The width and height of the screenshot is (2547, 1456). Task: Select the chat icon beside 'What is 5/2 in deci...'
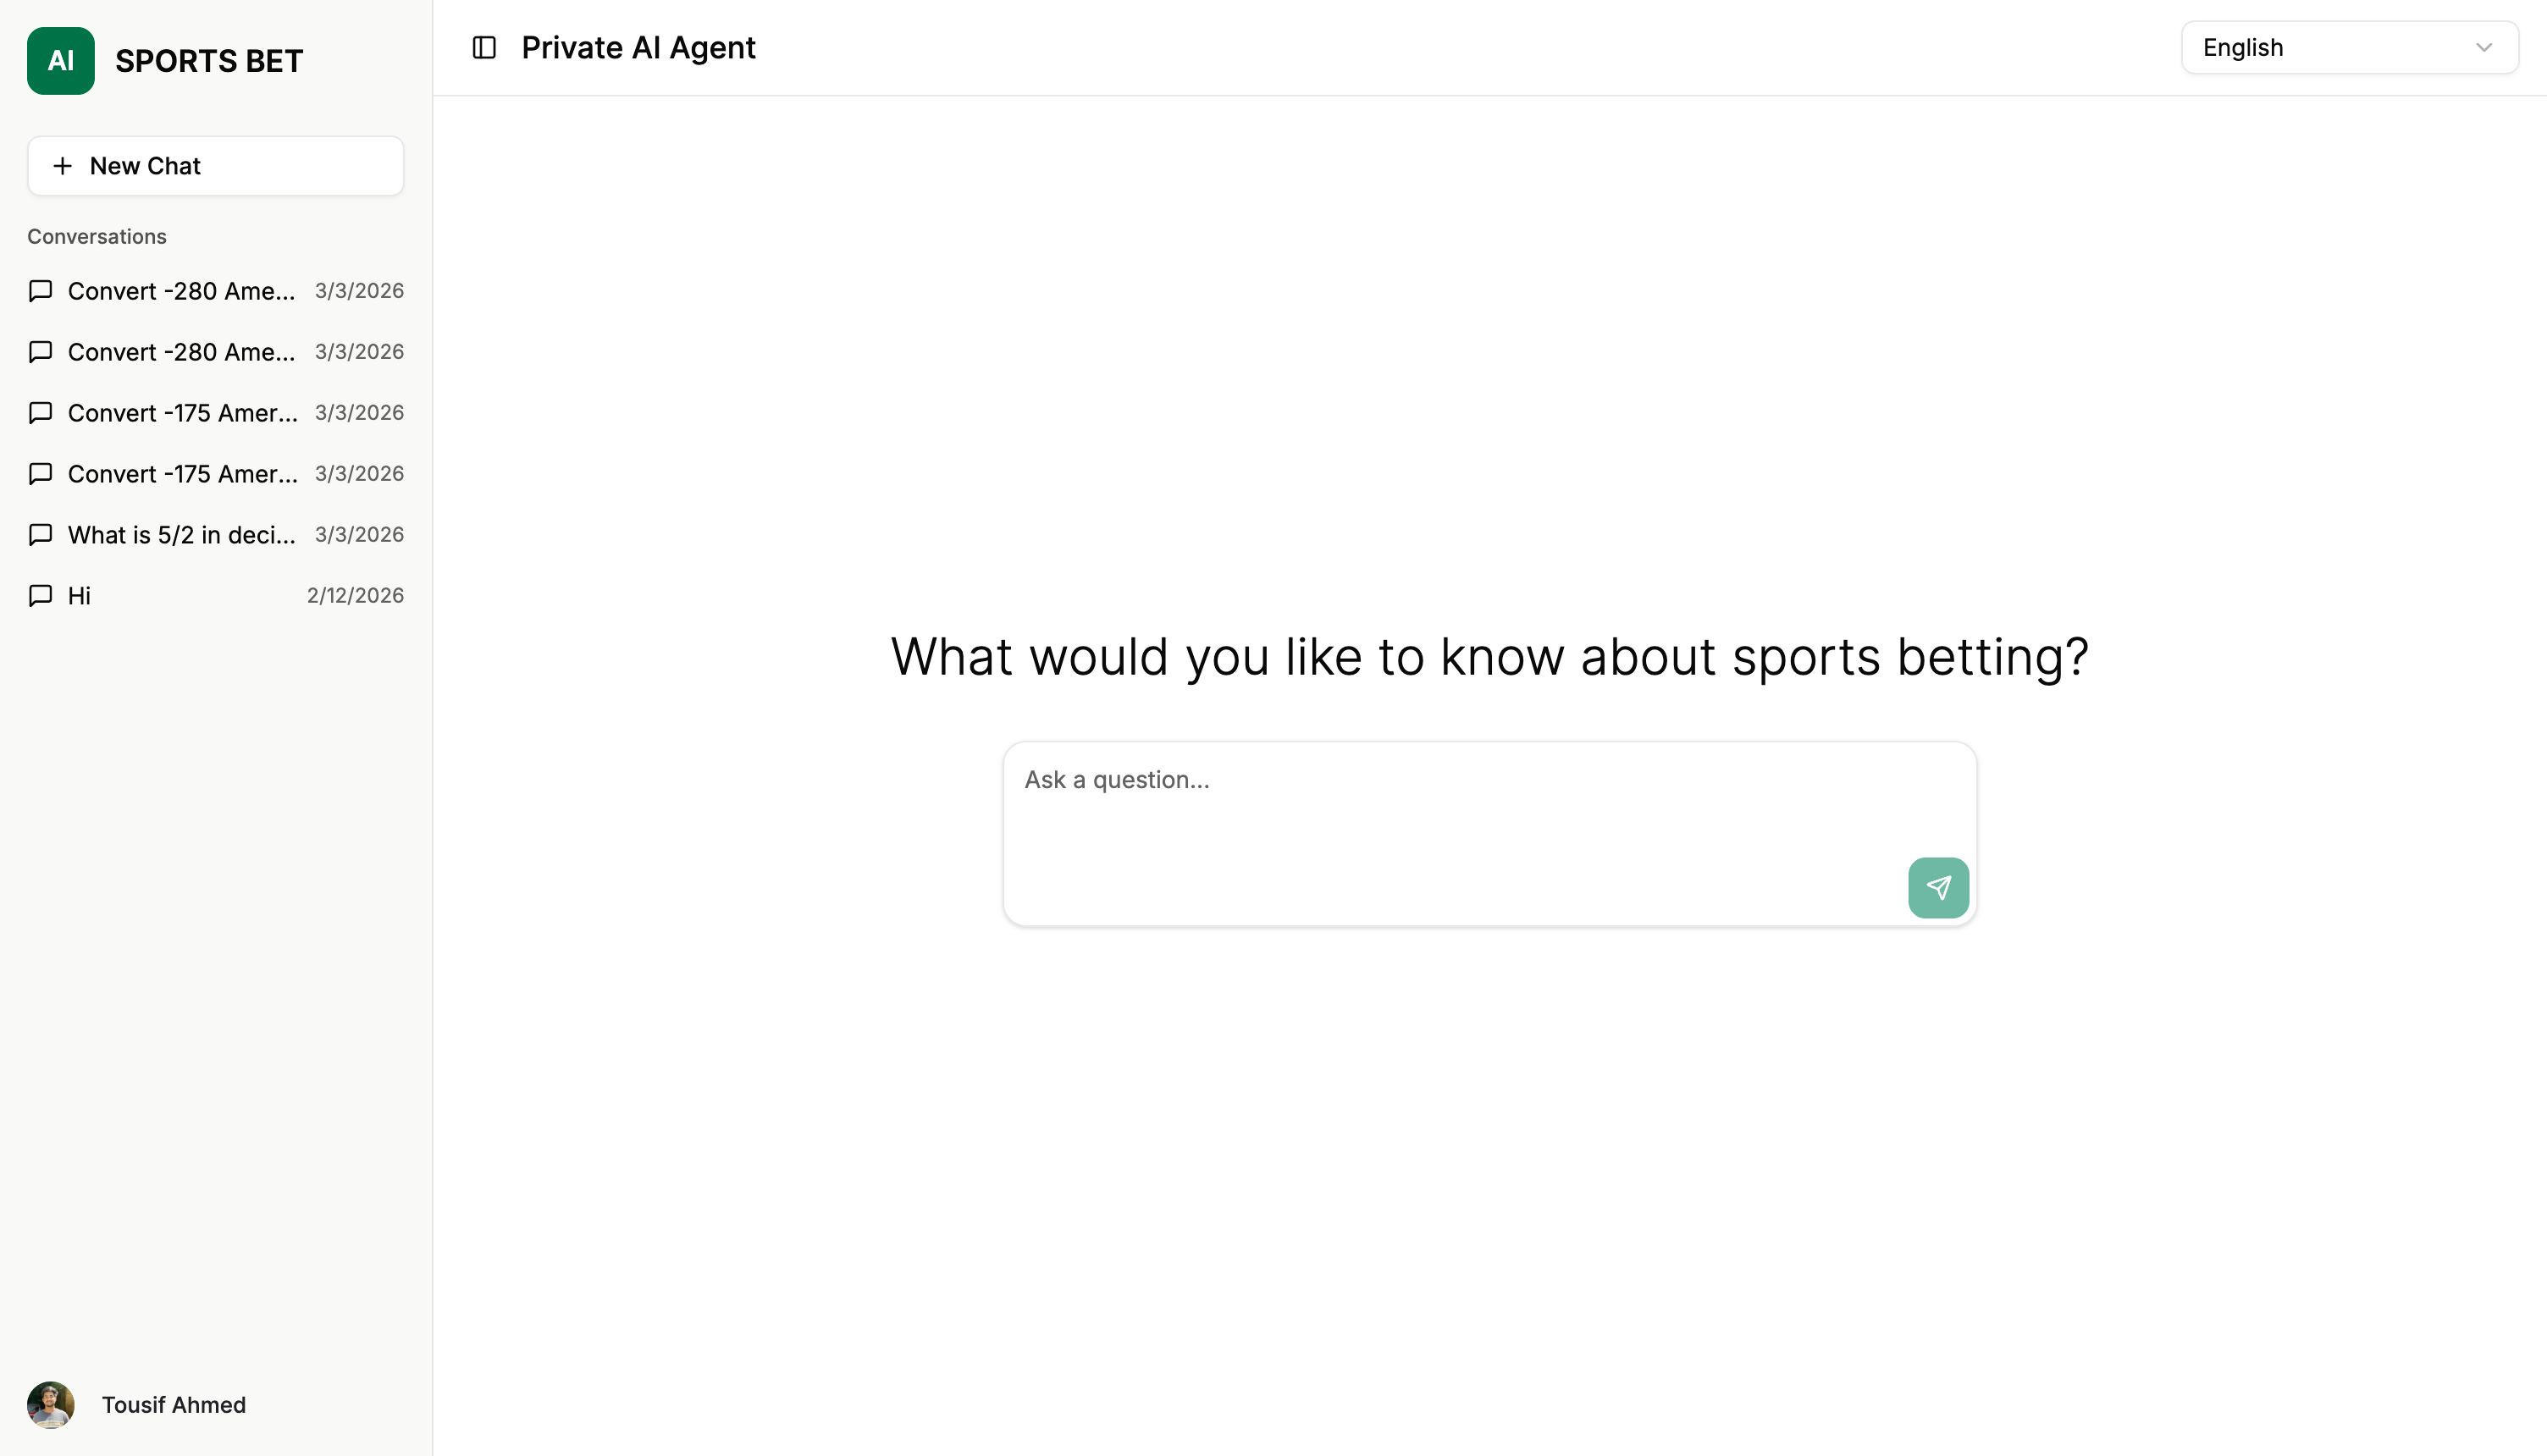(39, 535)
